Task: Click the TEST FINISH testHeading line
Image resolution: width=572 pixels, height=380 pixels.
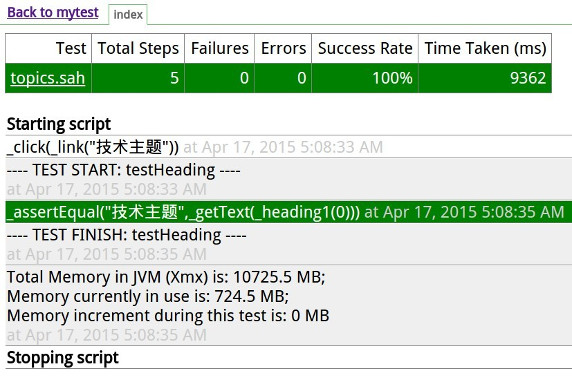Action: click(127, 235)
